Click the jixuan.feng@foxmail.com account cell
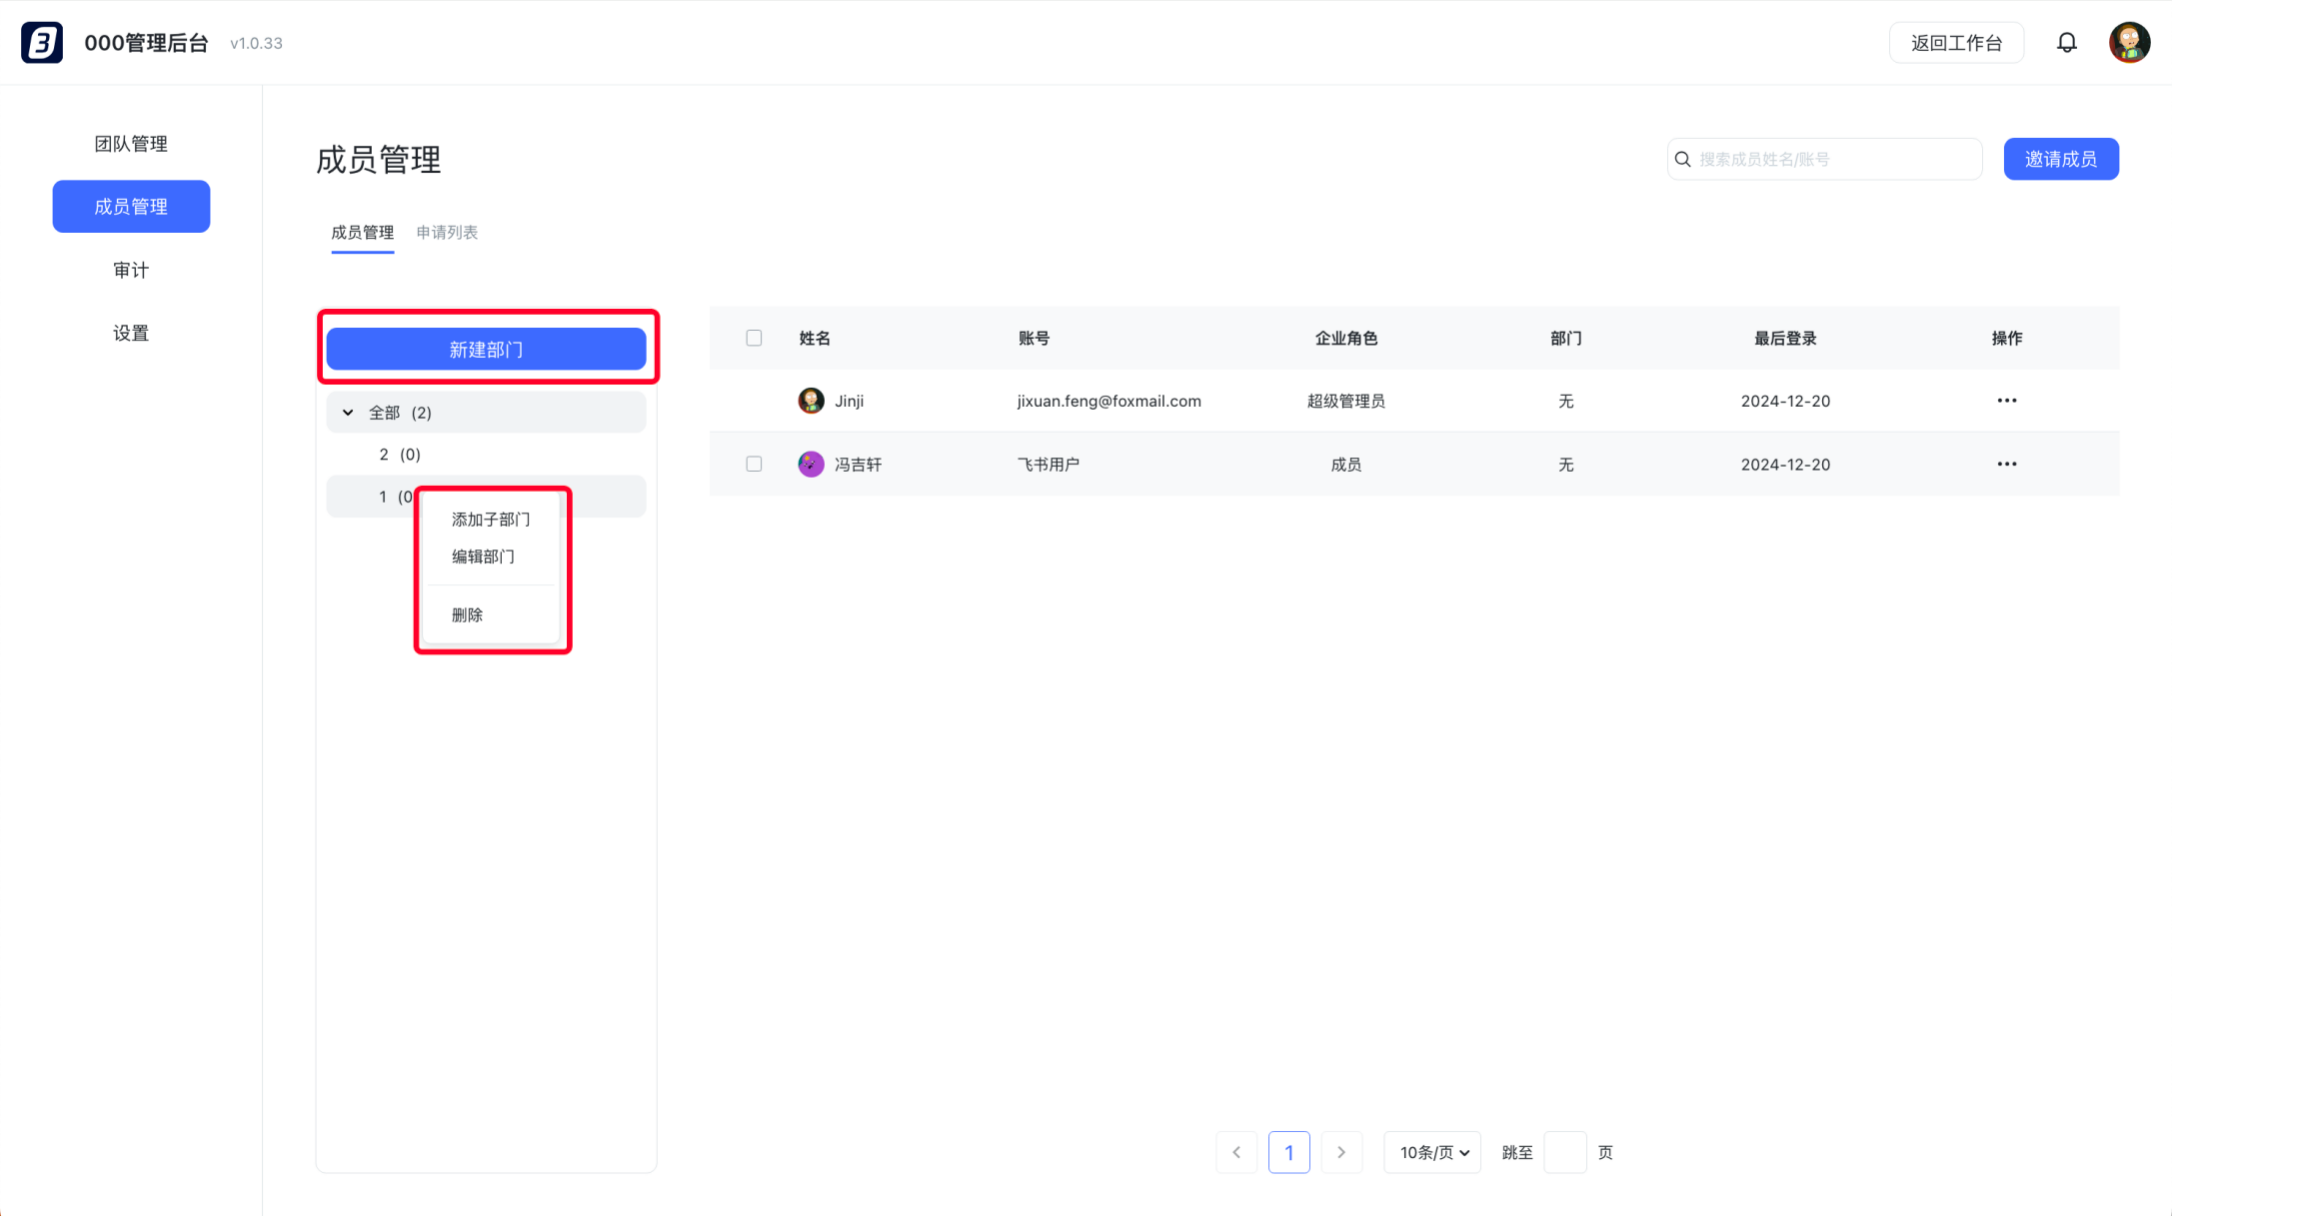The height and width of the screenshot is (1216, 2302). point(1109,401)
